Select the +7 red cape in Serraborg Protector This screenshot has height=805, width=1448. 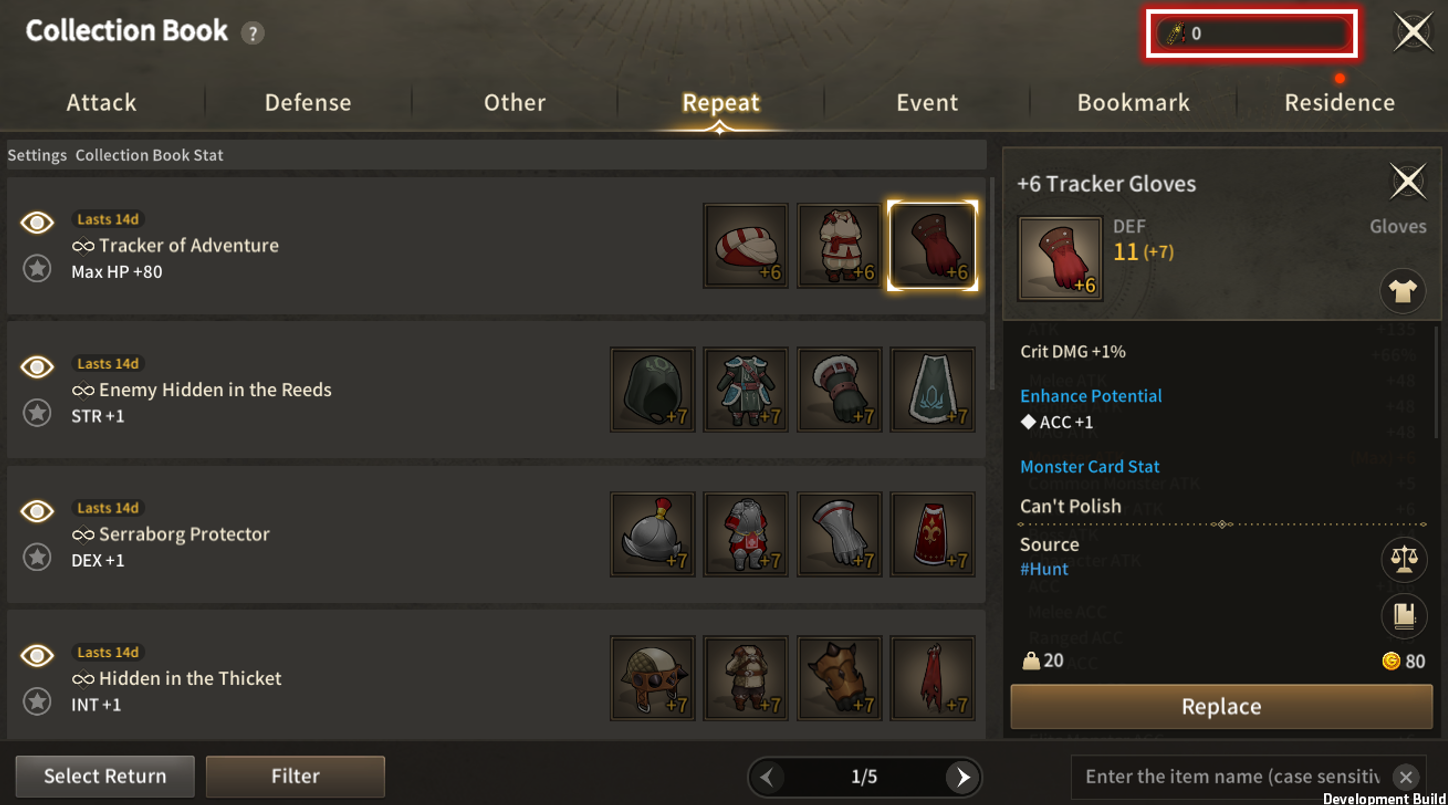click(x=933, y=534)
